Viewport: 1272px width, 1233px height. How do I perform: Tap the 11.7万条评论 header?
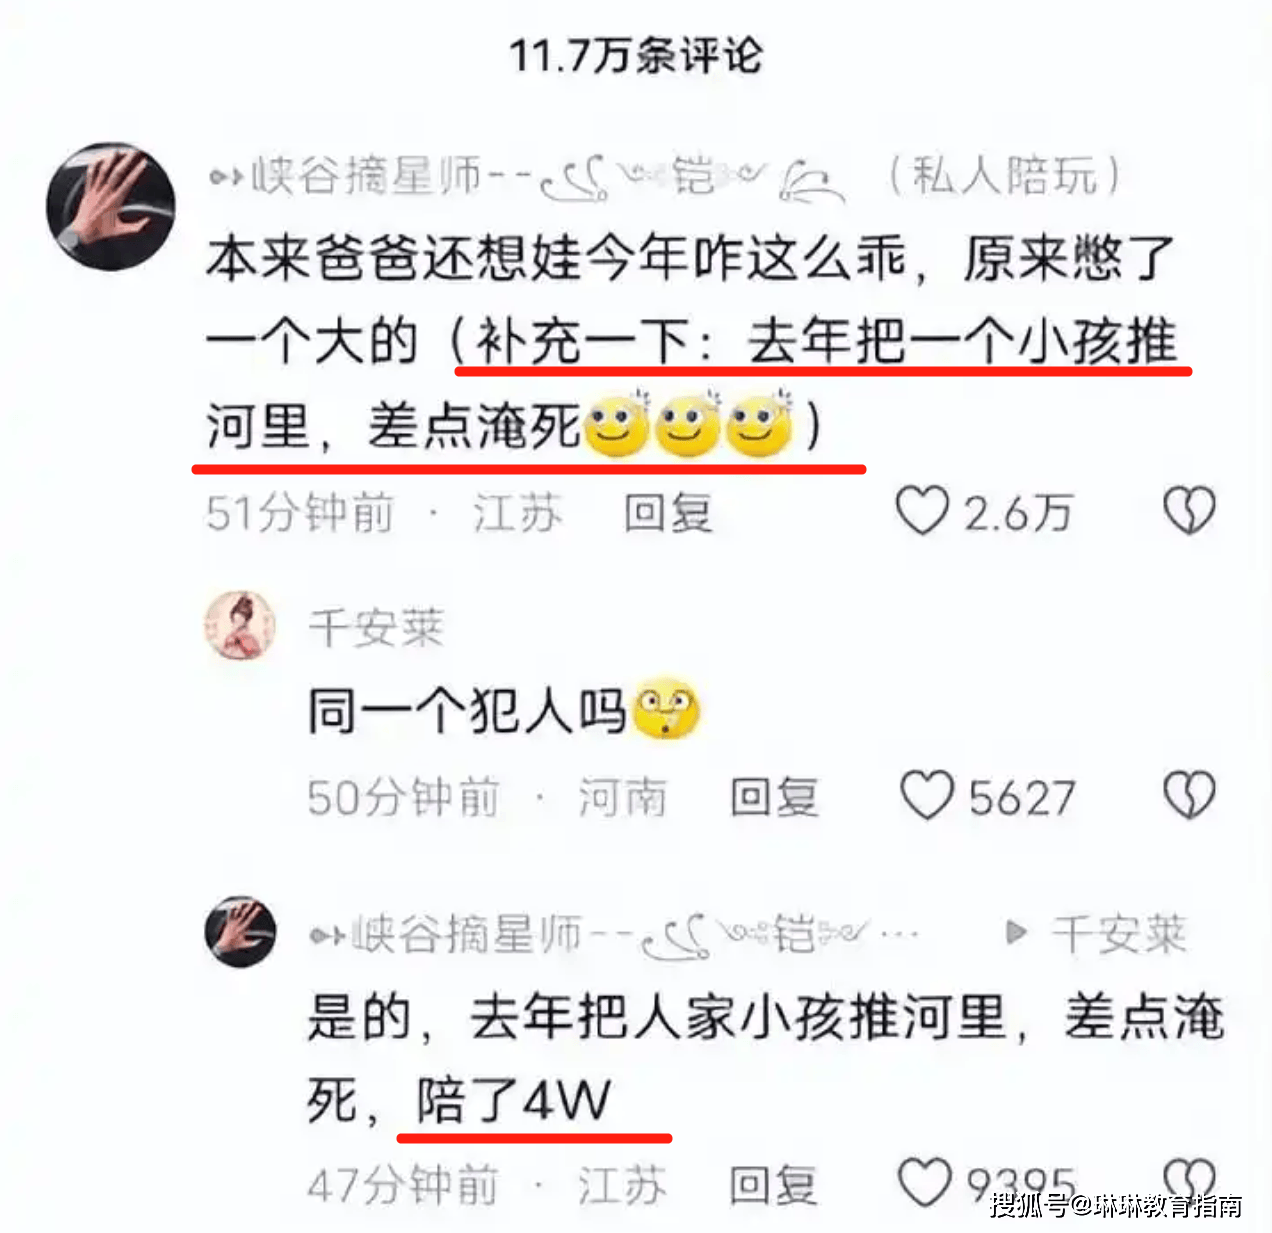point(636,56)
